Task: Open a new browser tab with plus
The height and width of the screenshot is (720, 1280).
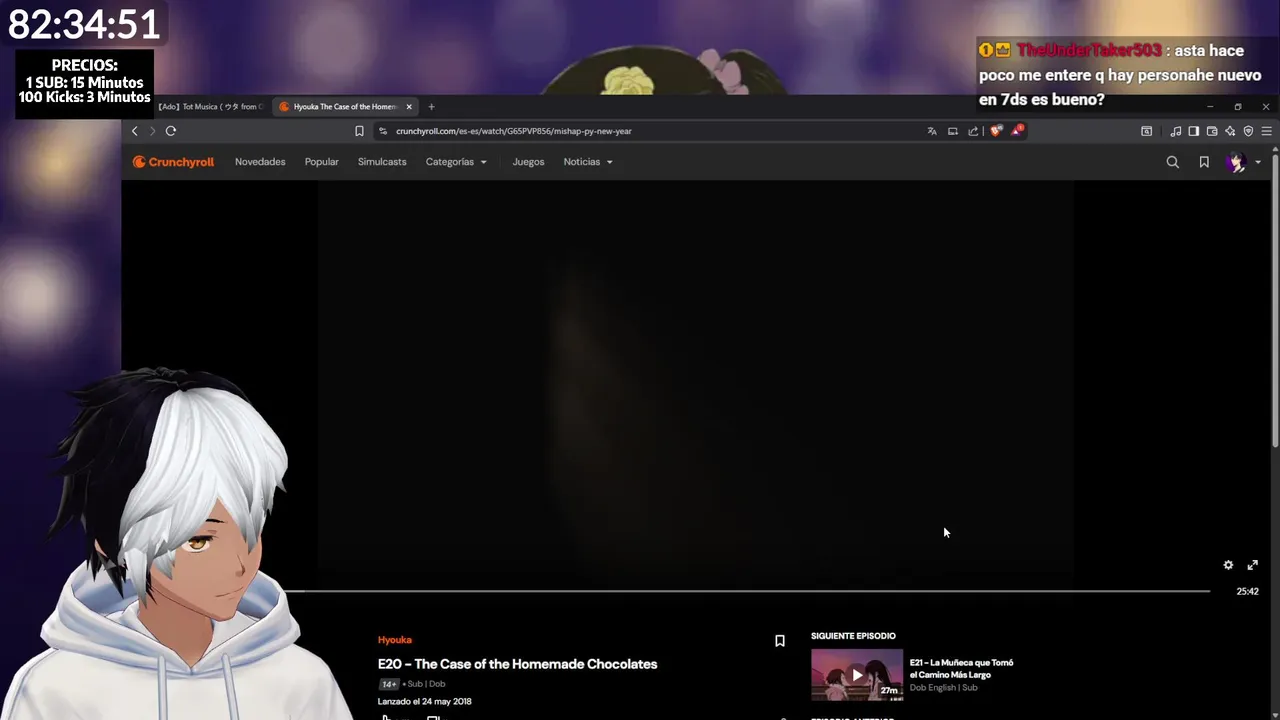Action: coord(431,106)
